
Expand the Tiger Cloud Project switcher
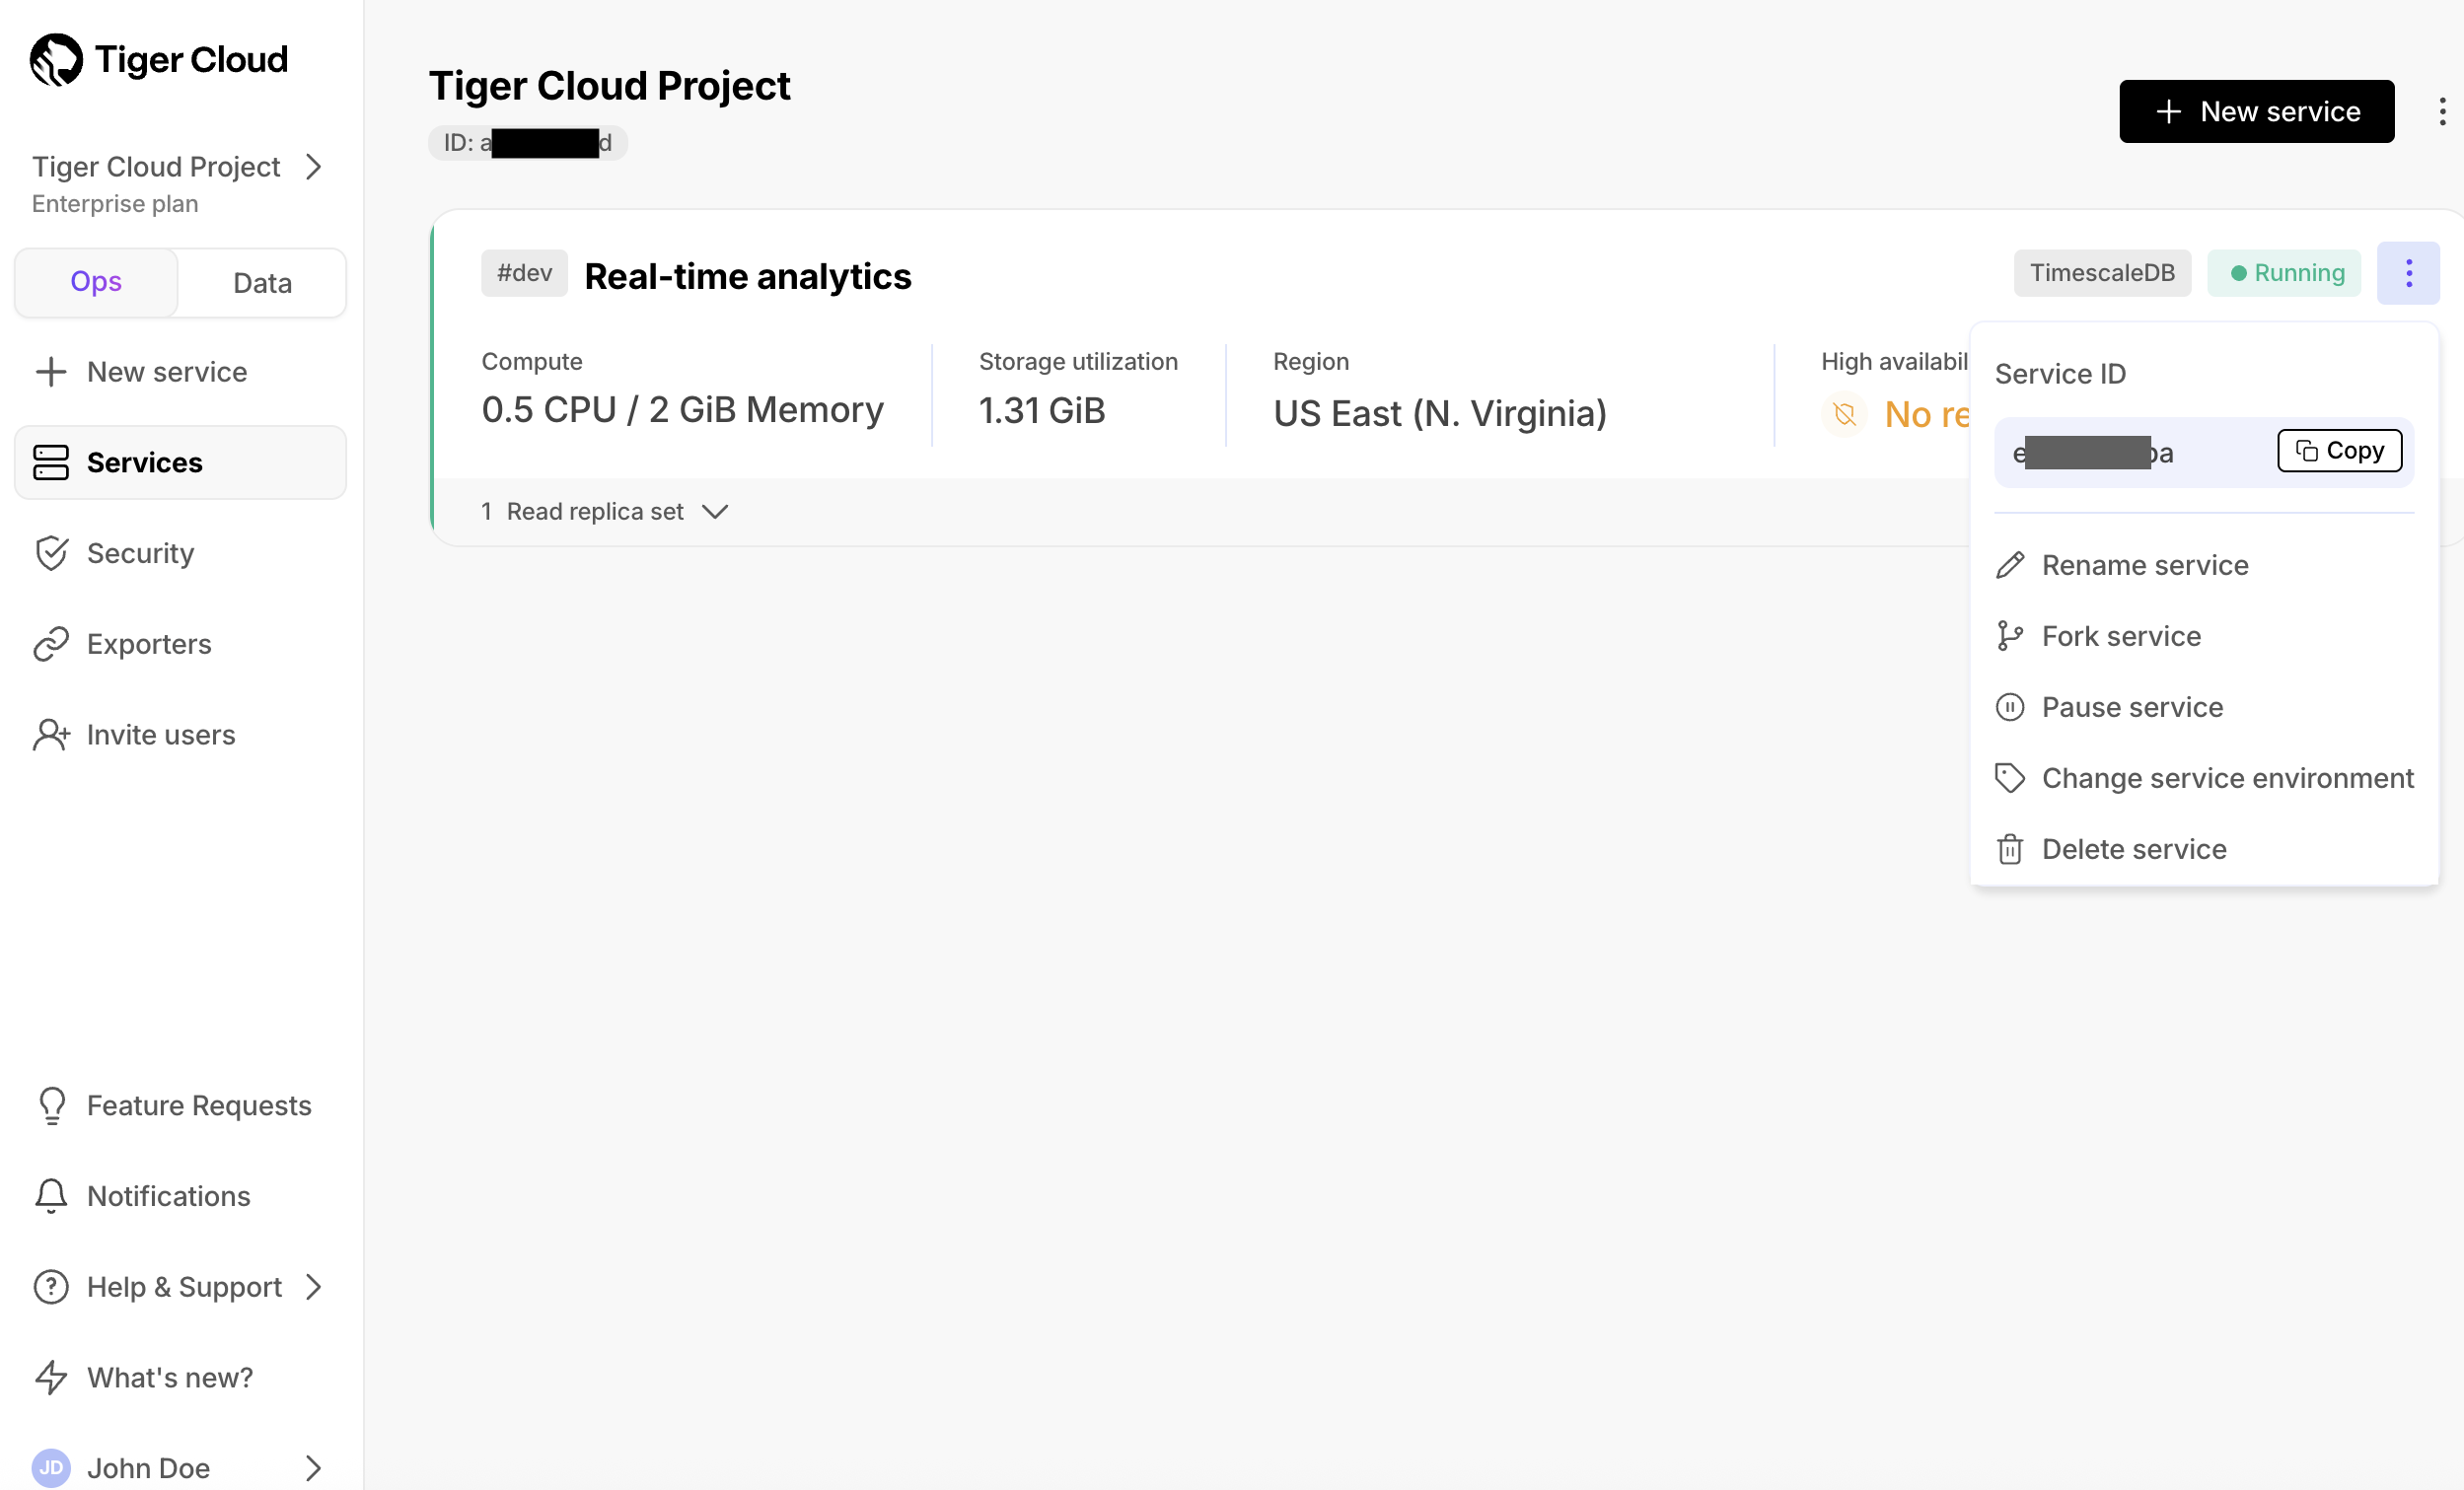click(x=313, y=167)
